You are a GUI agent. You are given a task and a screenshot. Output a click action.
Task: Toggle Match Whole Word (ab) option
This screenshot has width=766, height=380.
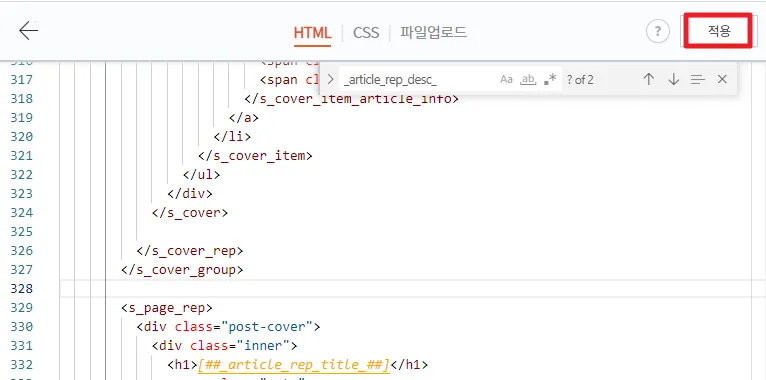[528, 79]
